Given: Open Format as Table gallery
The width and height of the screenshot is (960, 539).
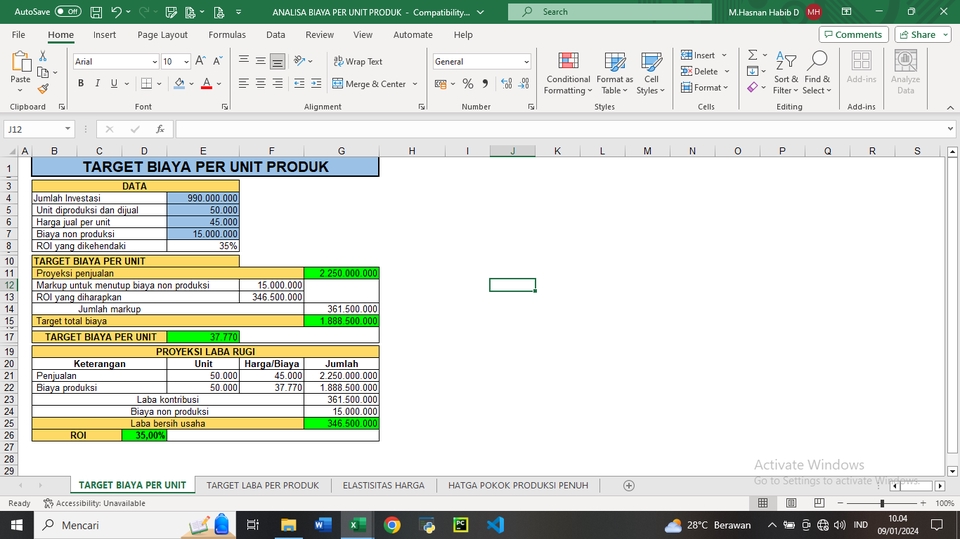Looking at the screenshot, I should point(615,74).
